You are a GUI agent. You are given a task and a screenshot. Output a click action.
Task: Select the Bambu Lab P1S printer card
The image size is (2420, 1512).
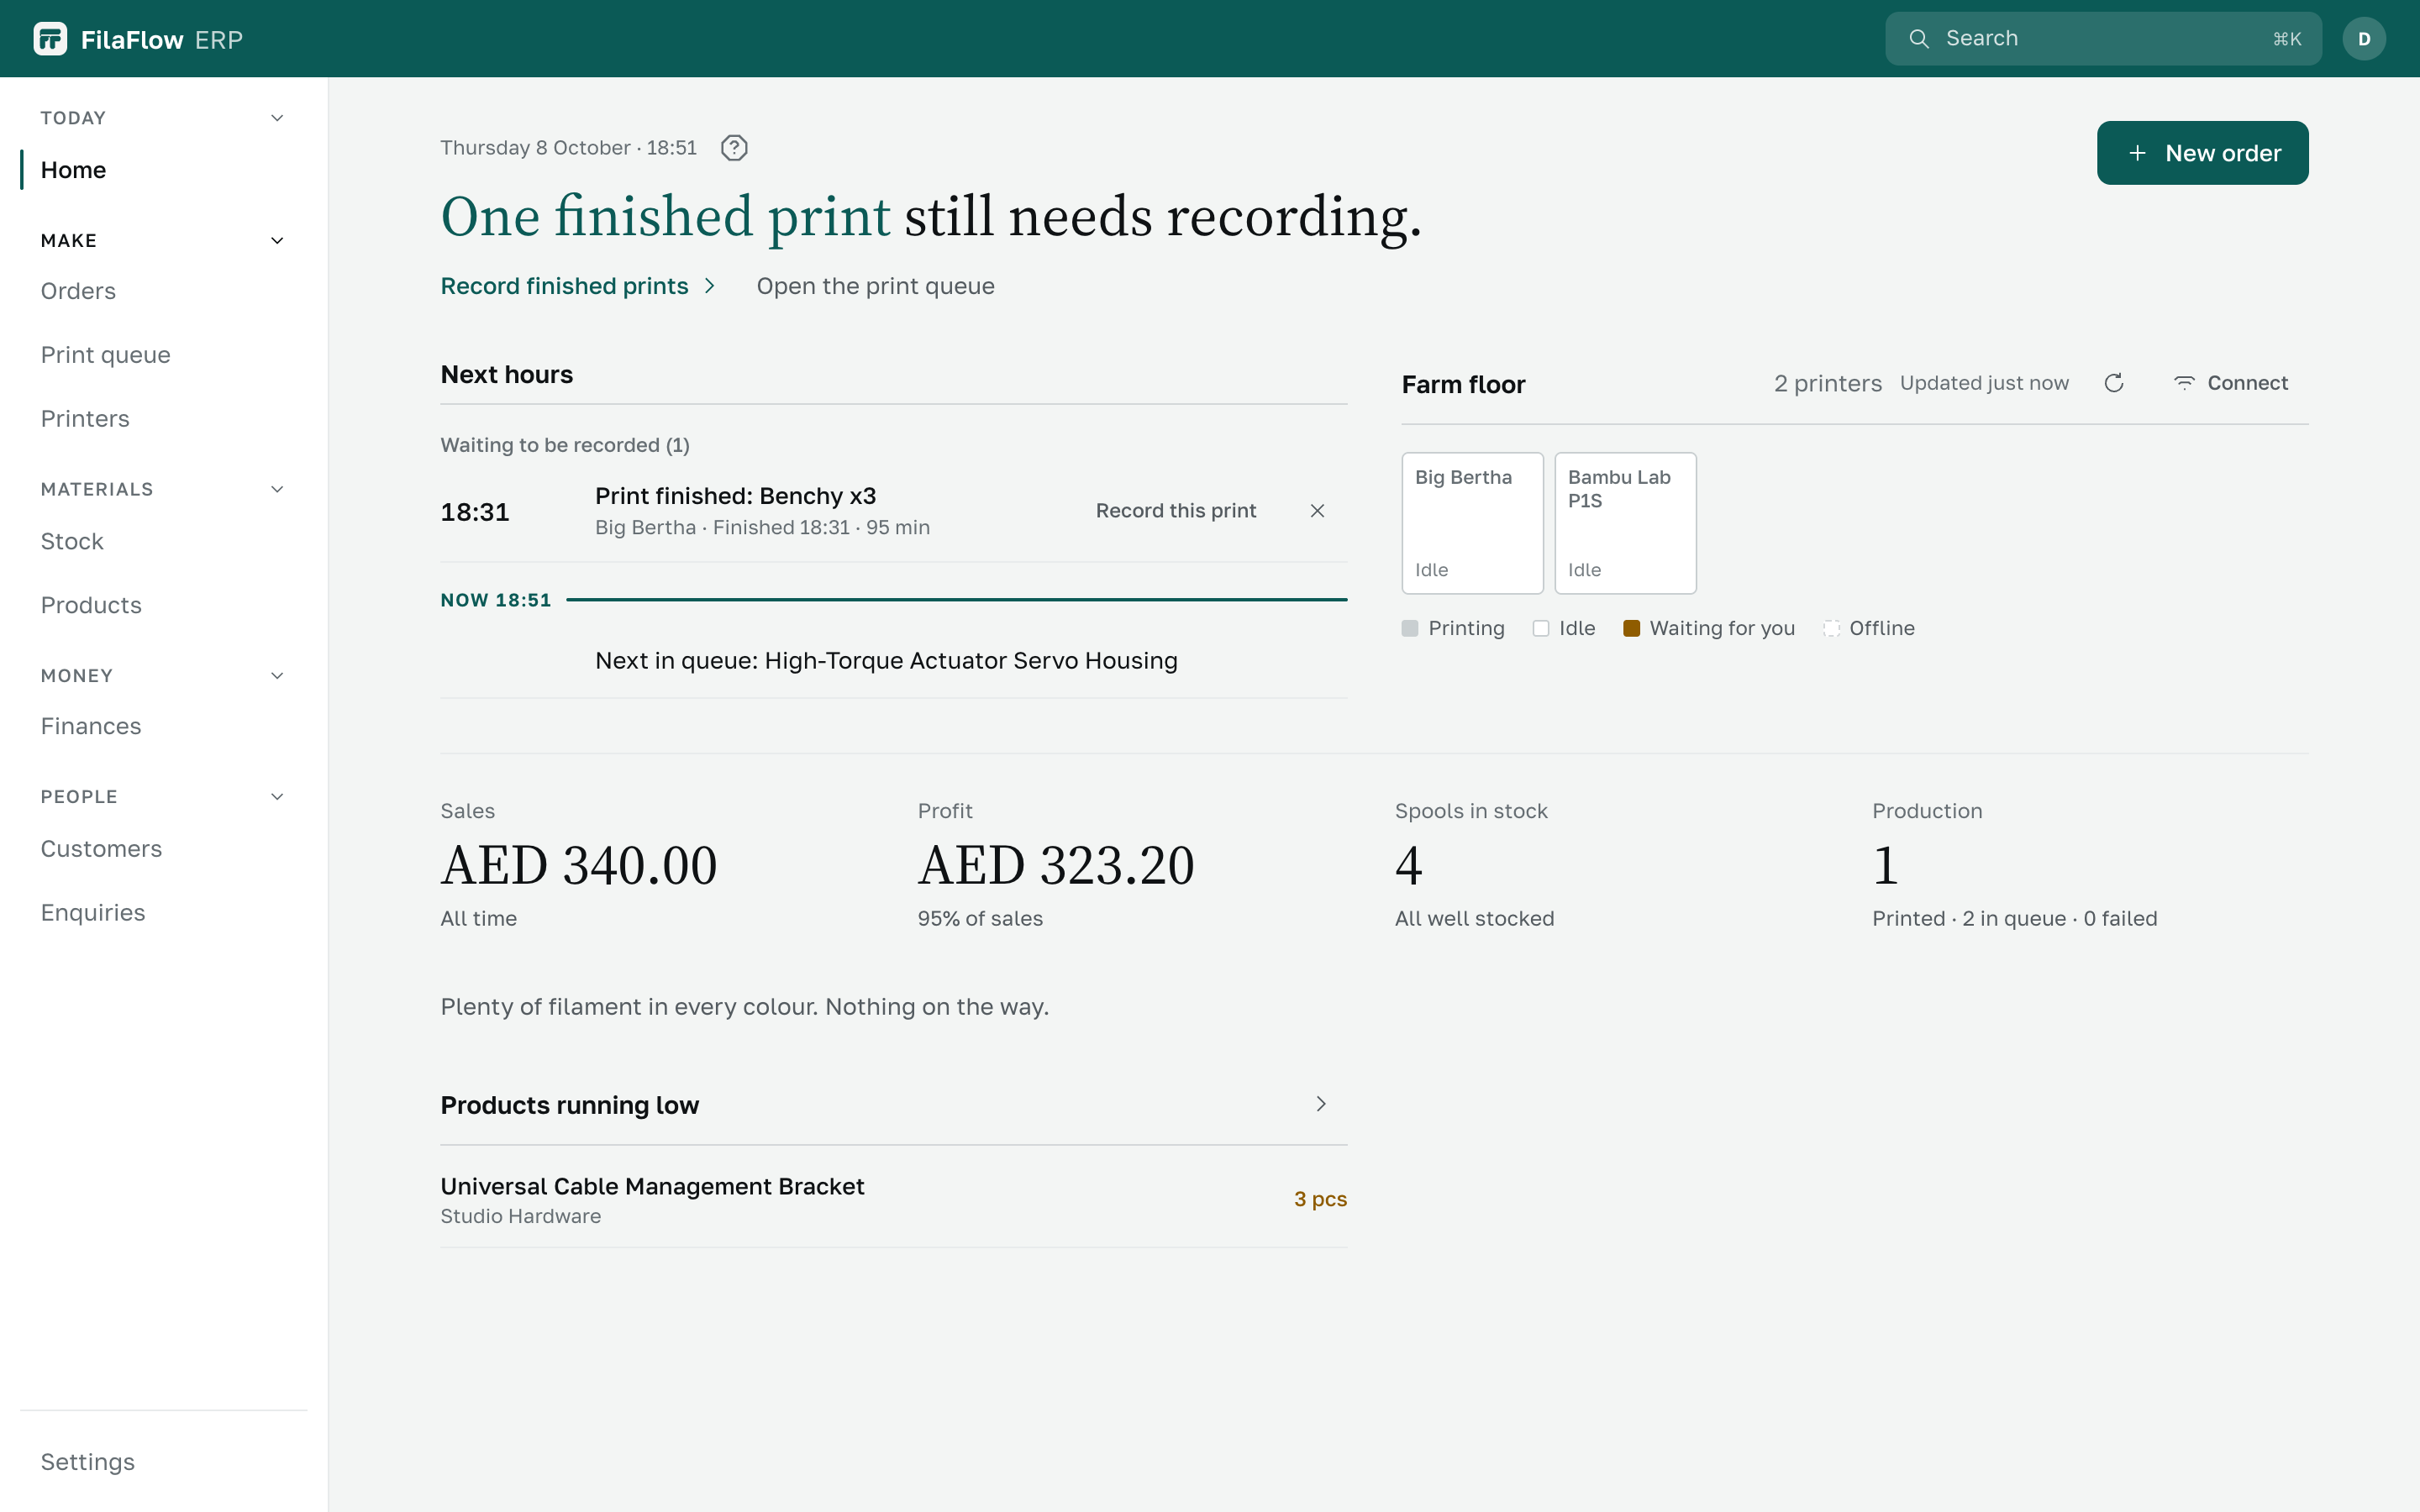[x=1625, y=523]
